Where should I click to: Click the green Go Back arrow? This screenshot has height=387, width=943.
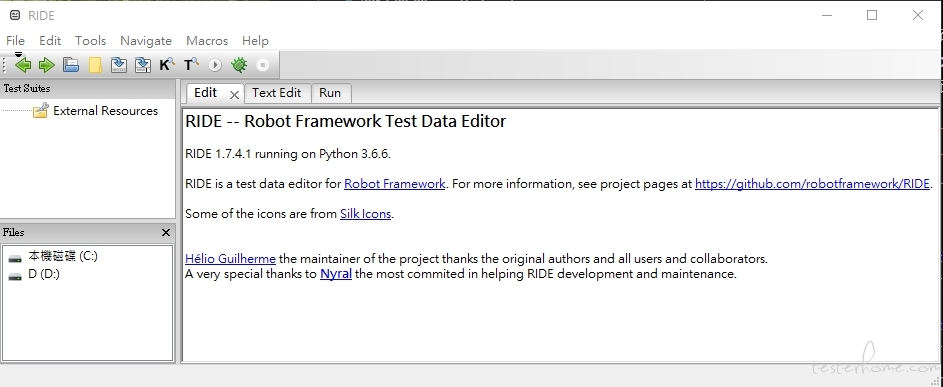23,64
